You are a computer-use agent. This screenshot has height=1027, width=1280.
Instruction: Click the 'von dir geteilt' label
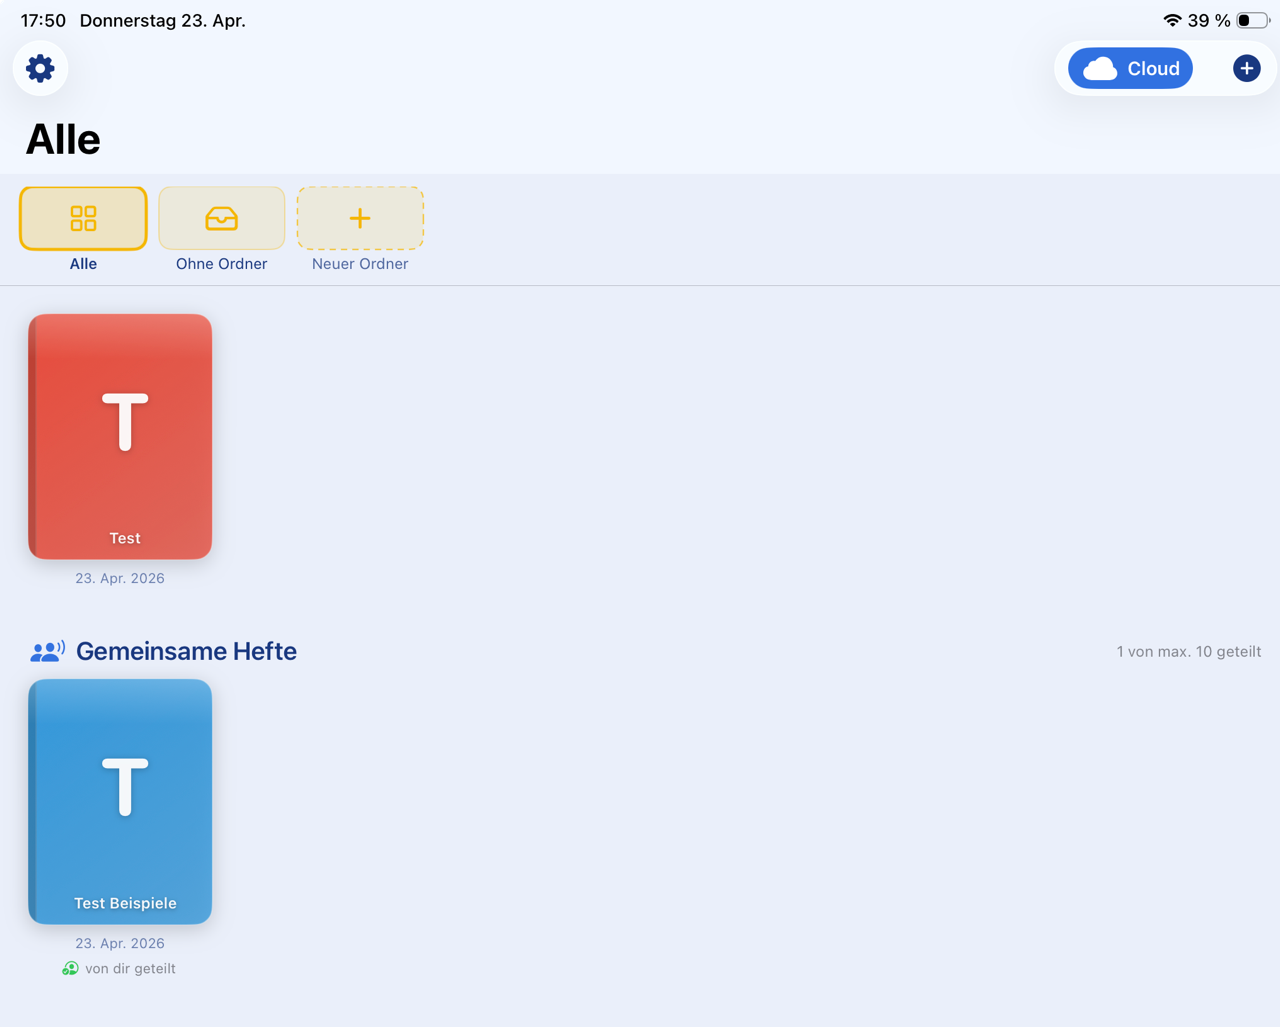(130, 968)
